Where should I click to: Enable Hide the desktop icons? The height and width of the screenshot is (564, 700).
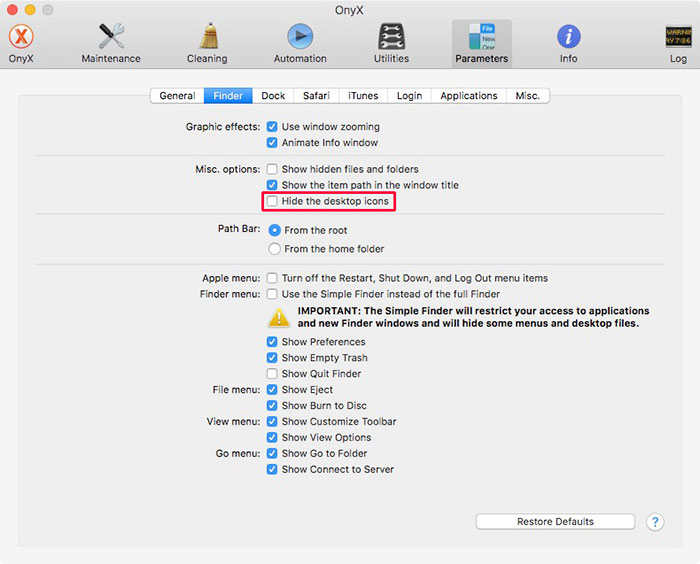tap(272, 202)
